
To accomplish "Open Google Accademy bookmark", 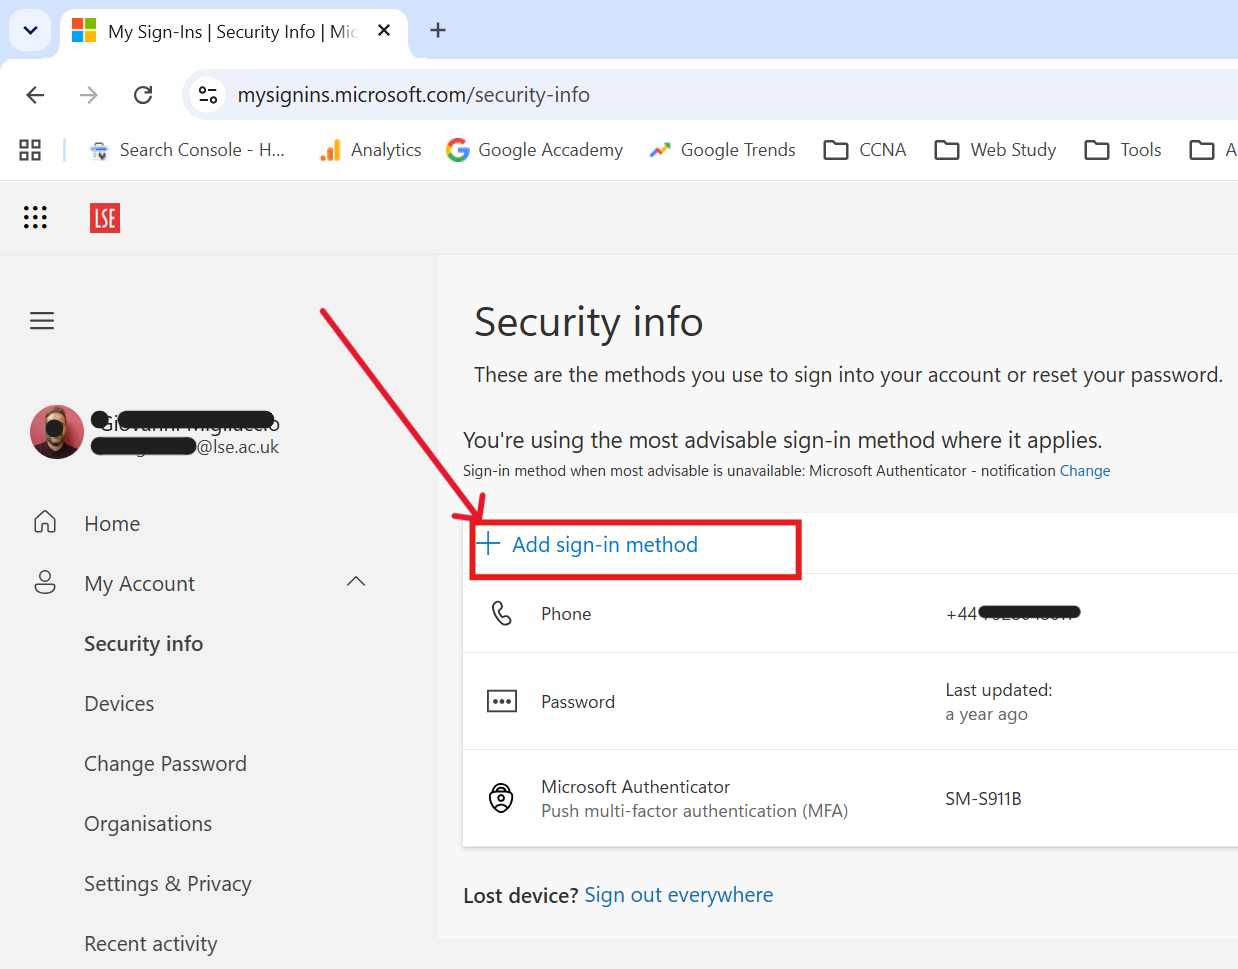I will coord(535,150).
